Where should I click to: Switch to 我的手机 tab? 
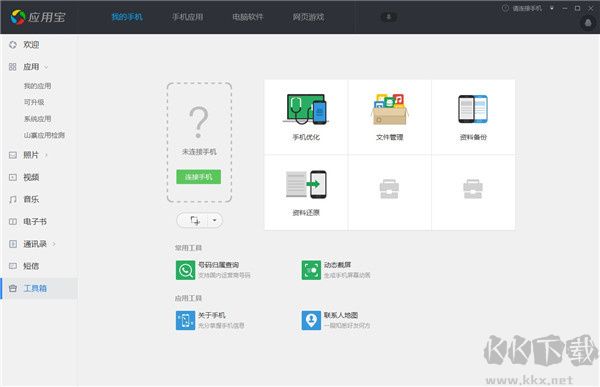coord(127,17)
